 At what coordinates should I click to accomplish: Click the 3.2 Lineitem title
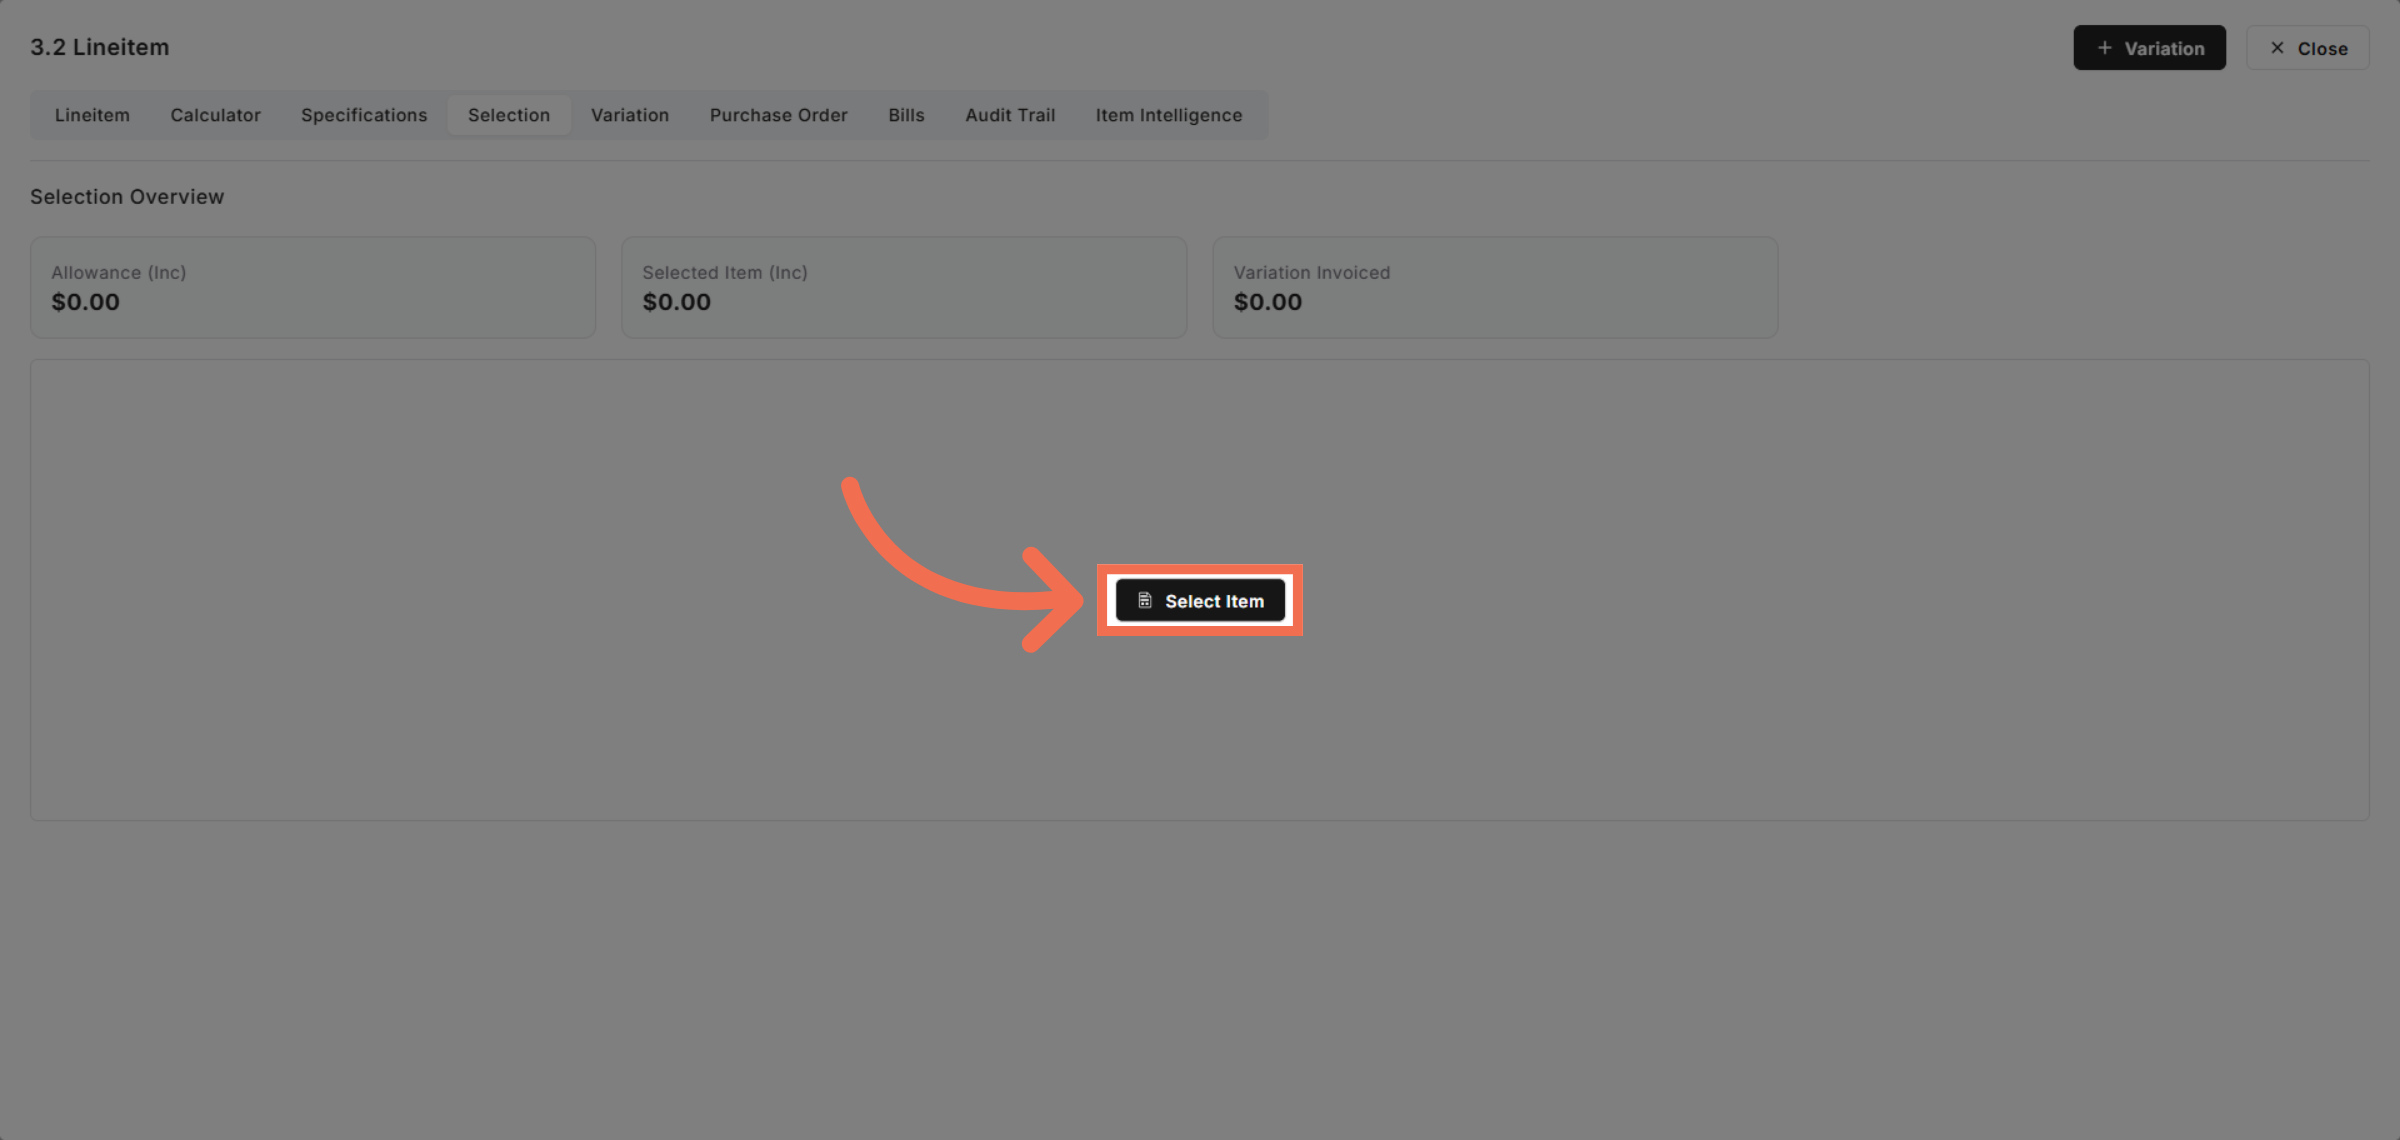pyautogui.click(x=99, y=47)
